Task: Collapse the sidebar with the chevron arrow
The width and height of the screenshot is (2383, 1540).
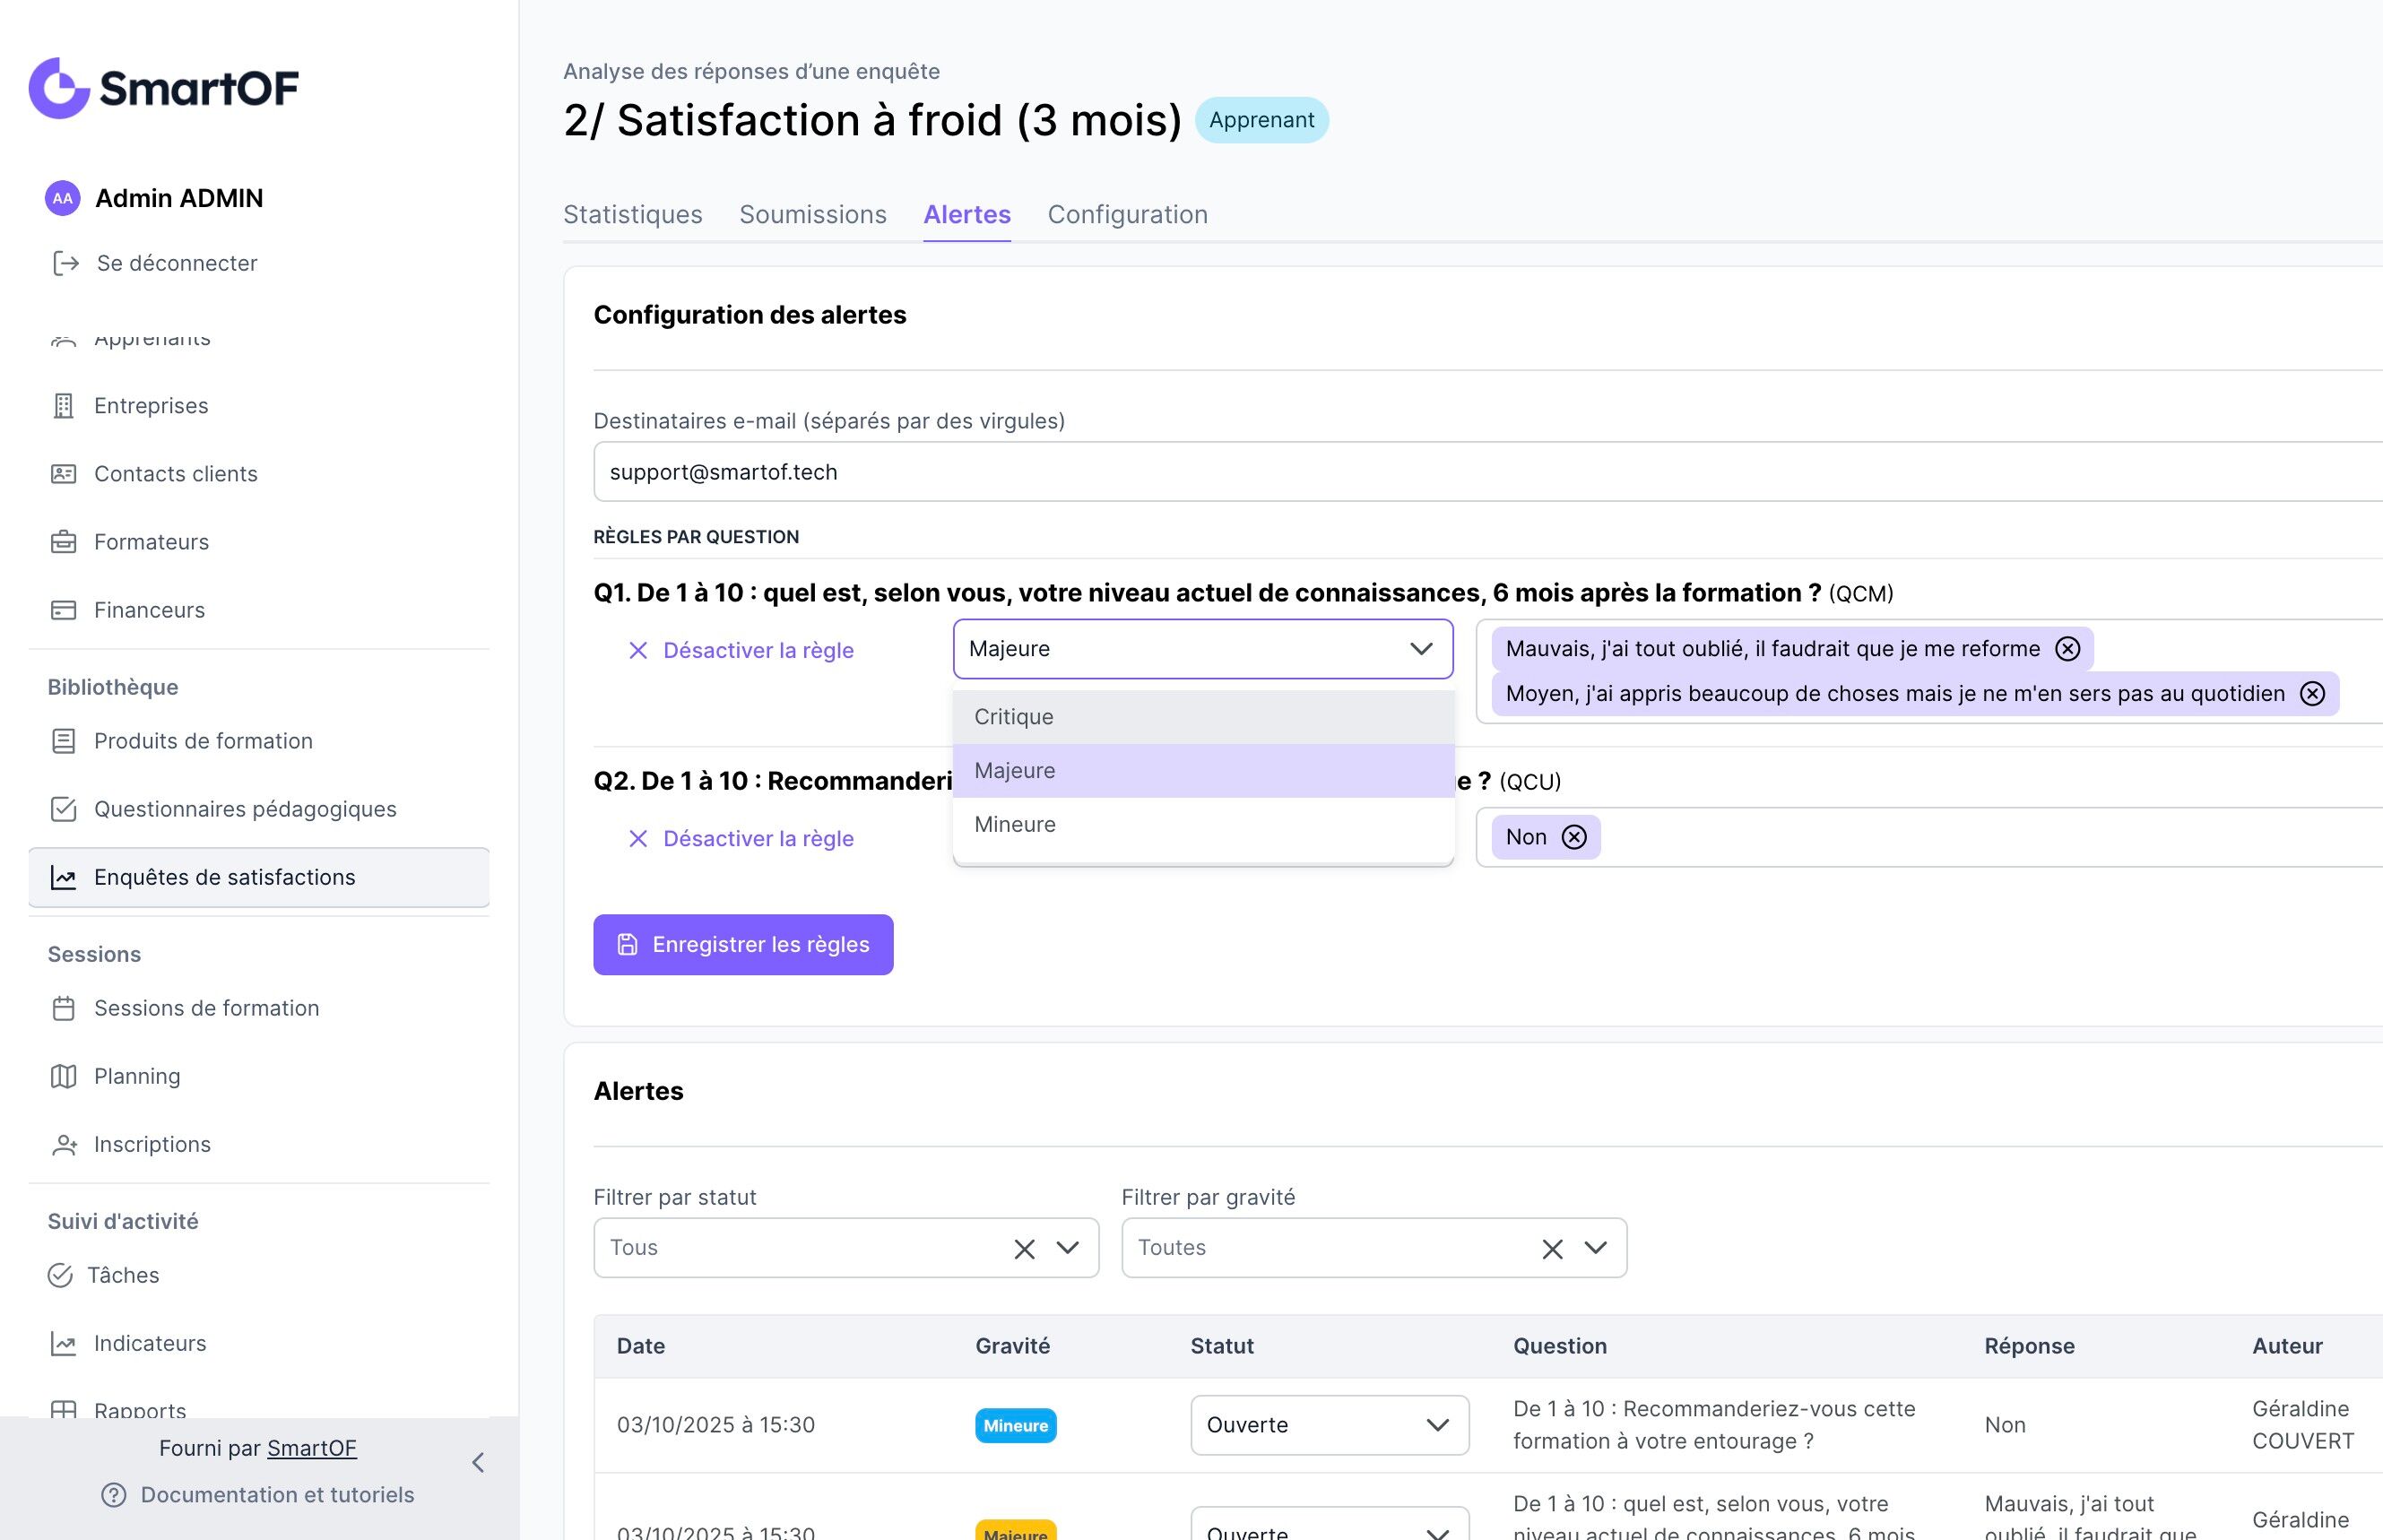Action: coord(478,1463)
